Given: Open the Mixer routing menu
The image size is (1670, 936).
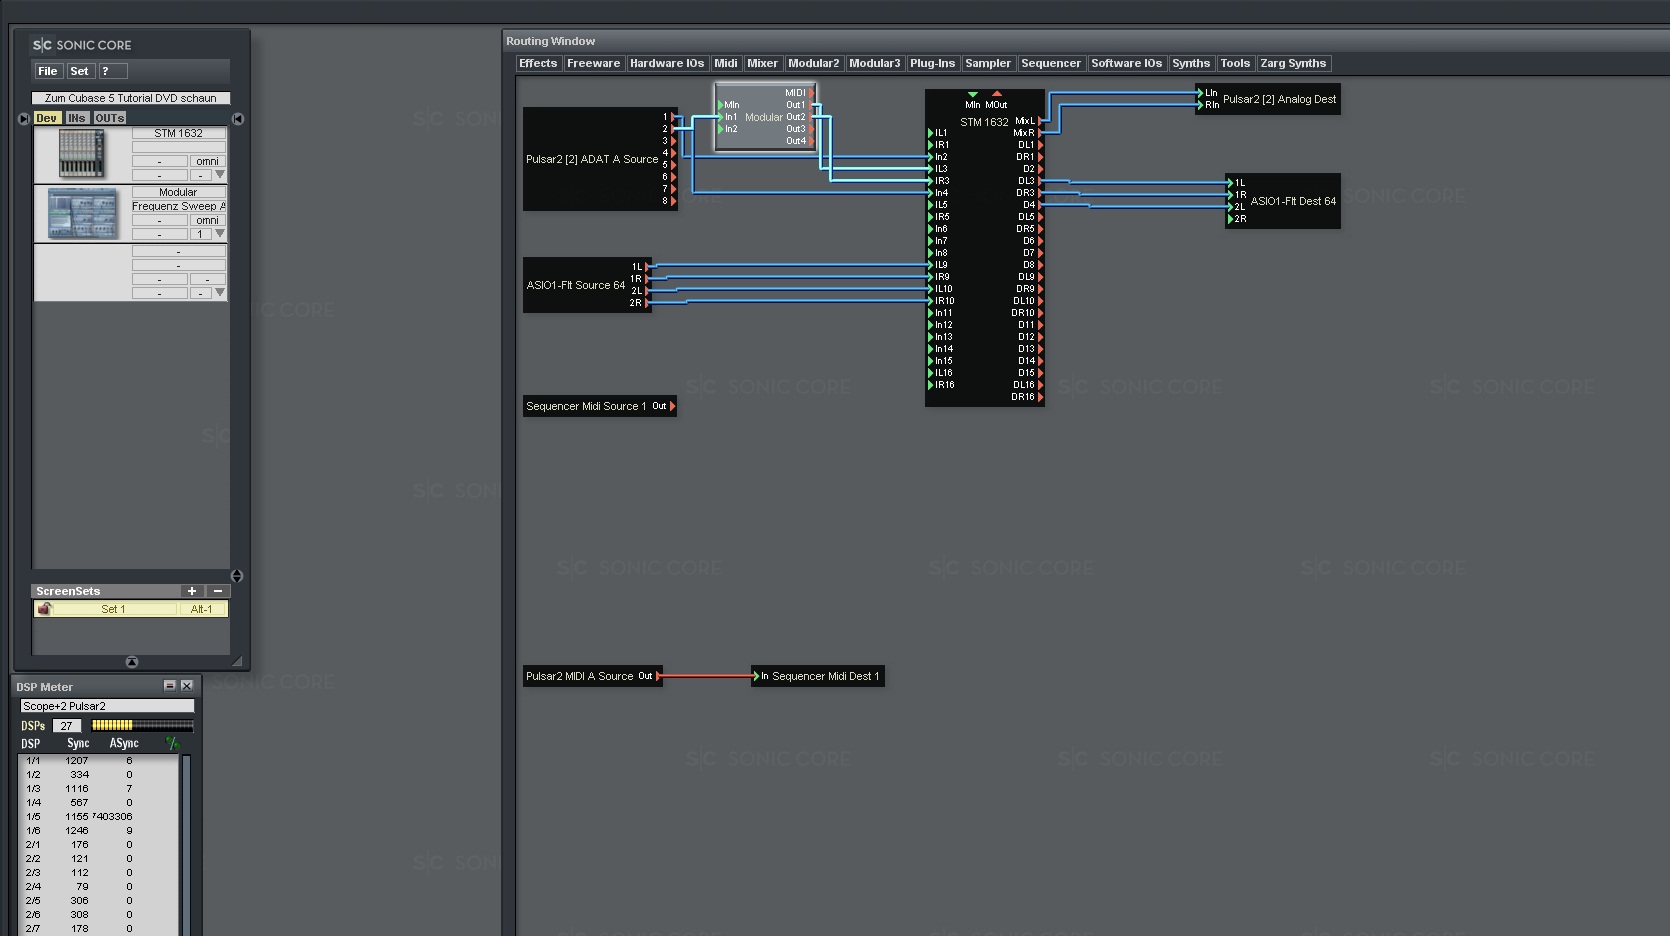Looking at the screenshot, I should pyautogui.click(x=762, y=63).
